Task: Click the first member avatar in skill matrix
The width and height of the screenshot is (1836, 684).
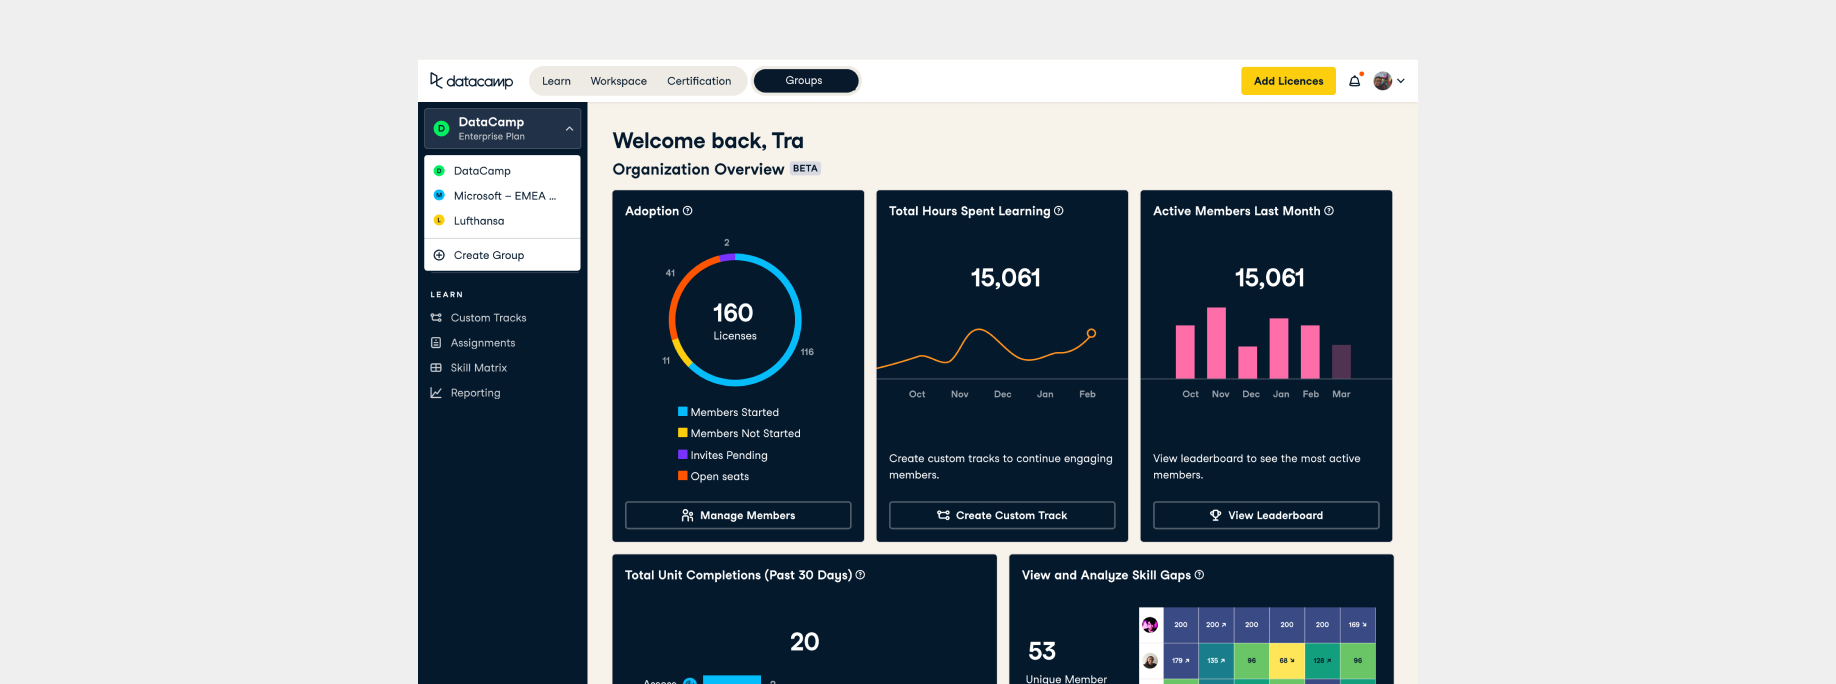Action: click(x=1150, y=625)
